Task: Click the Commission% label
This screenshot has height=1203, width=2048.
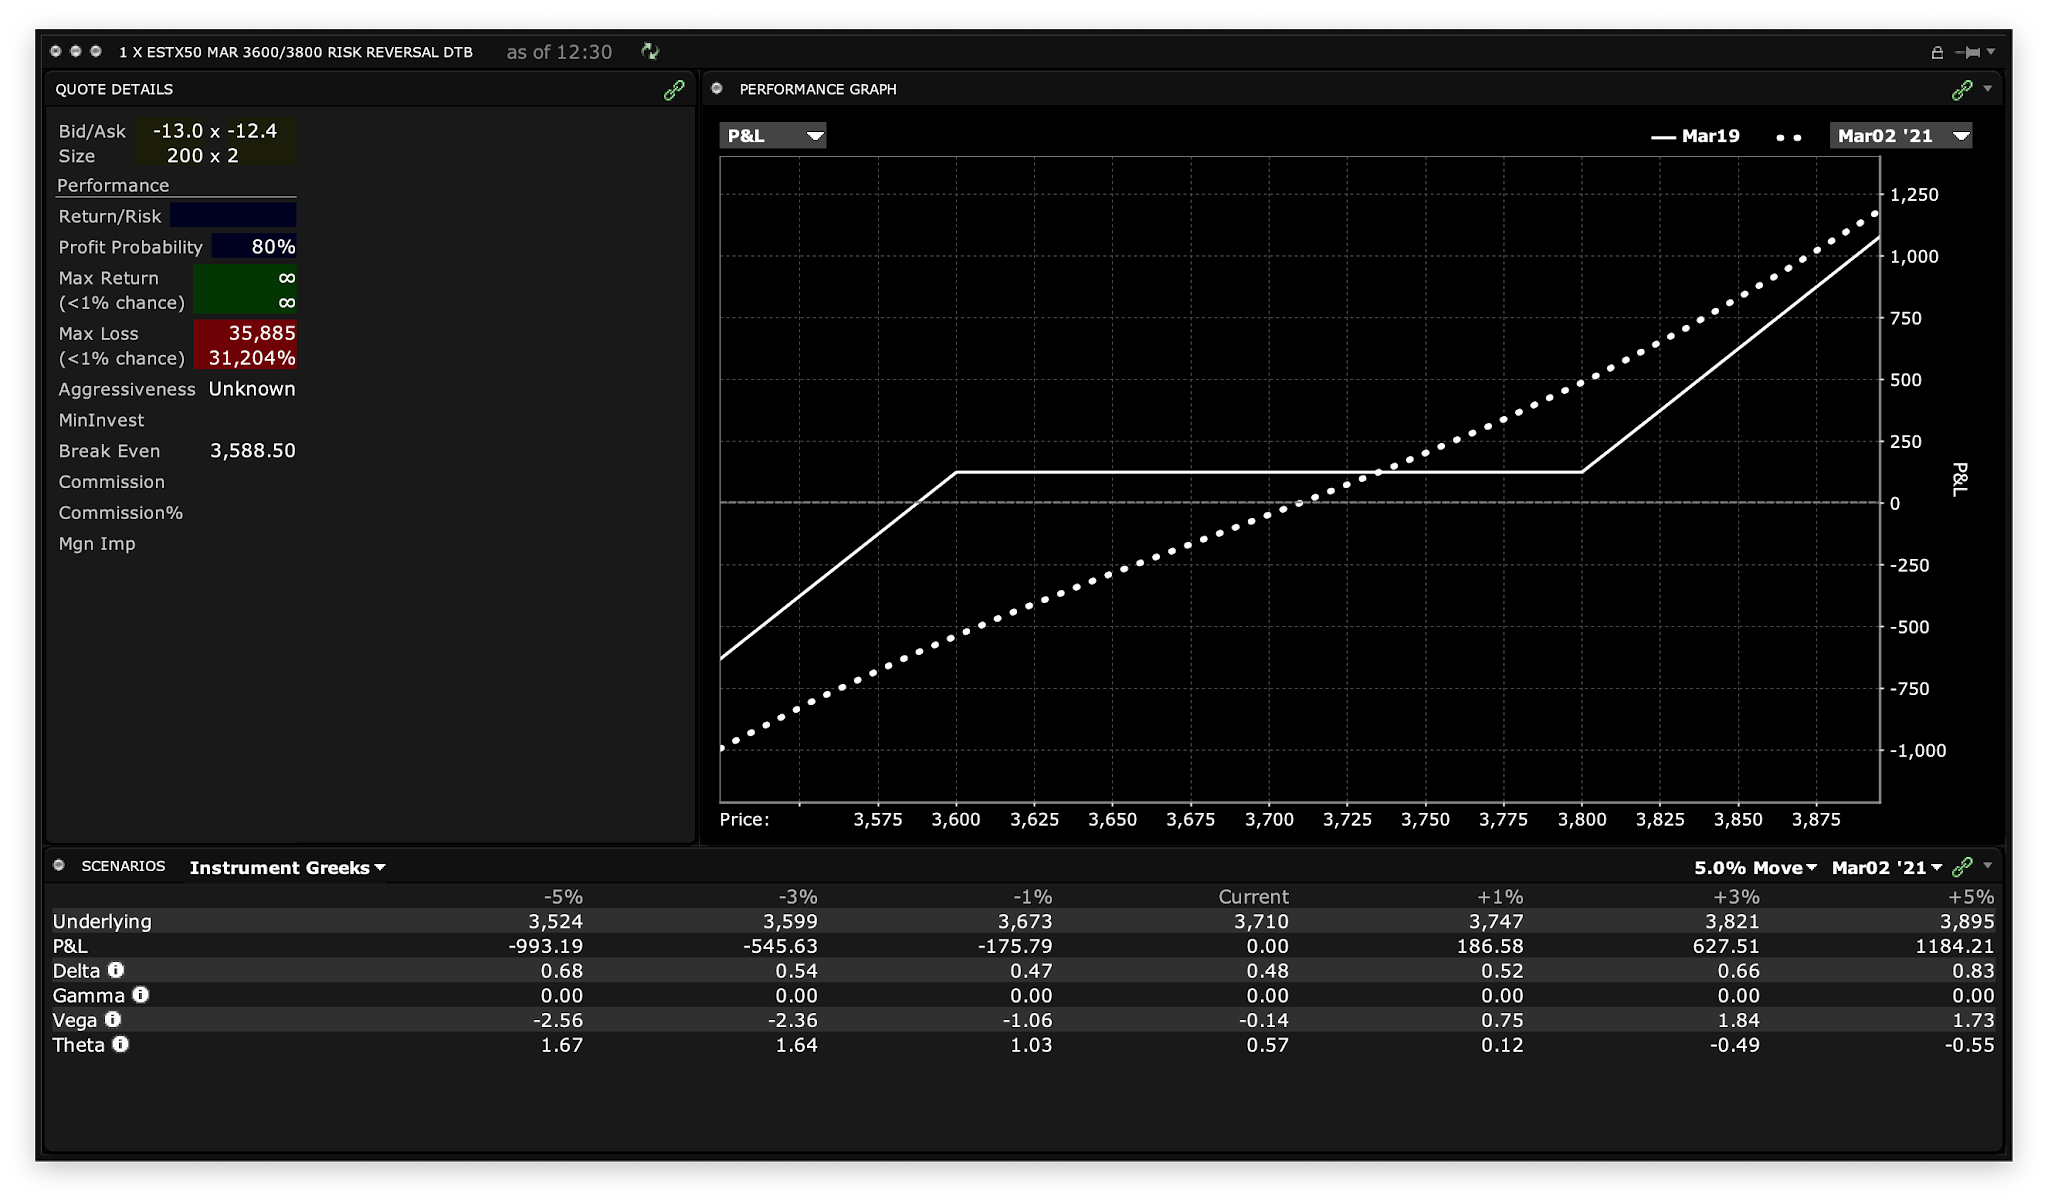Action: [120, 513]
